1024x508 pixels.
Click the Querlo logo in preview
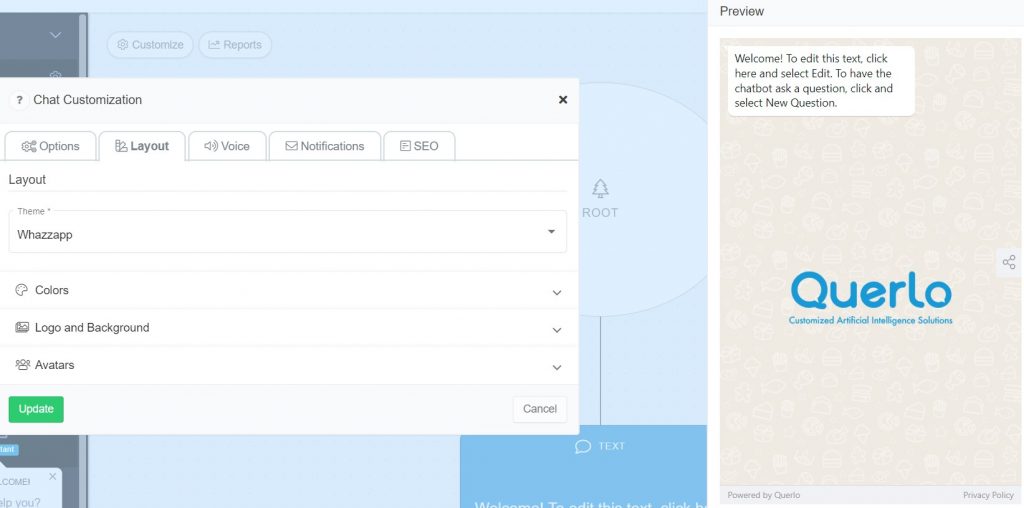click(871, 298)
